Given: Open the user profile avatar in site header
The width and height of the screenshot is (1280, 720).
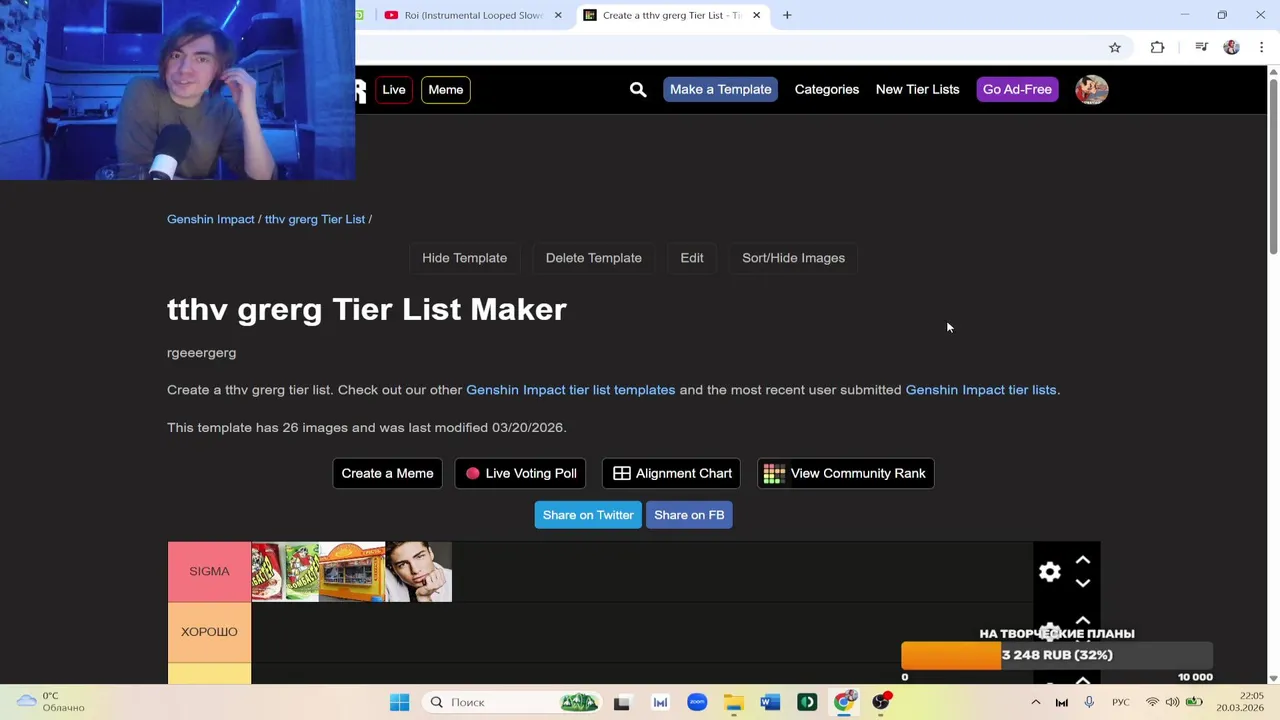Looking at the screenshot, I should tap(1092, 90).
